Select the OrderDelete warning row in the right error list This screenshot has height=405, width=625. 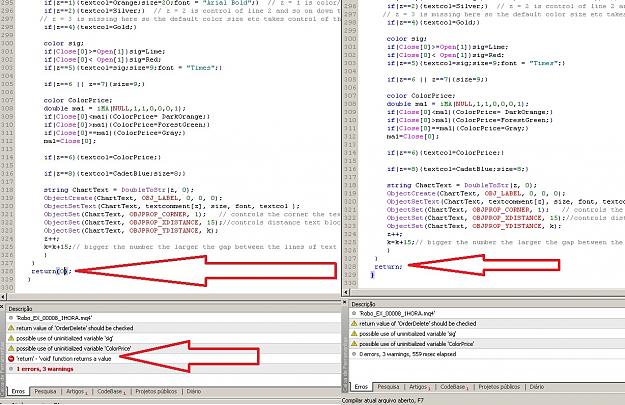point(487,323)
